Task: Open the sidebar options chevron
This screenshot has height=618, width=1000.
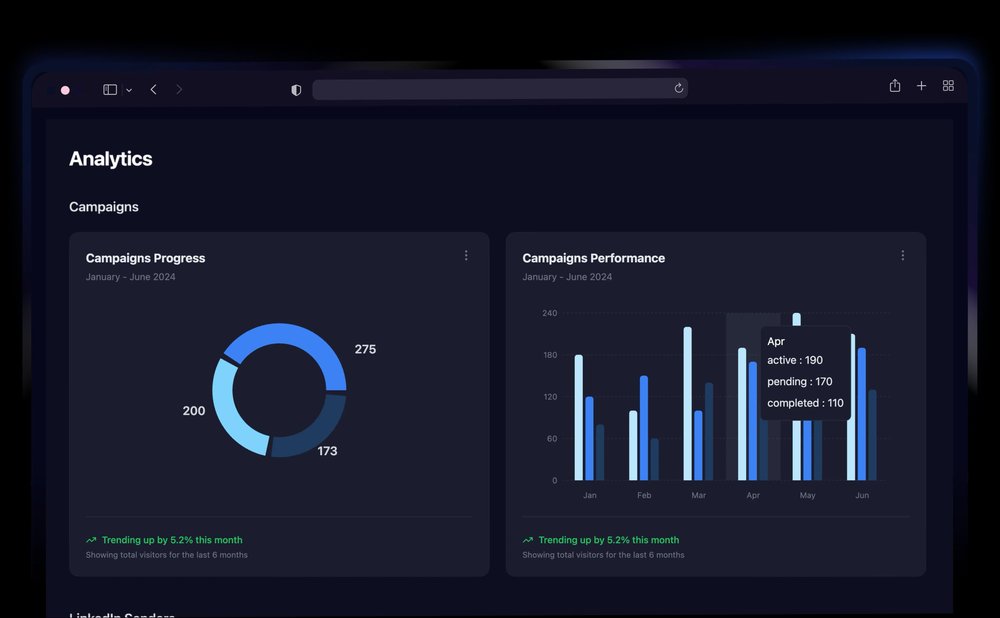Action: click(129, 90)
